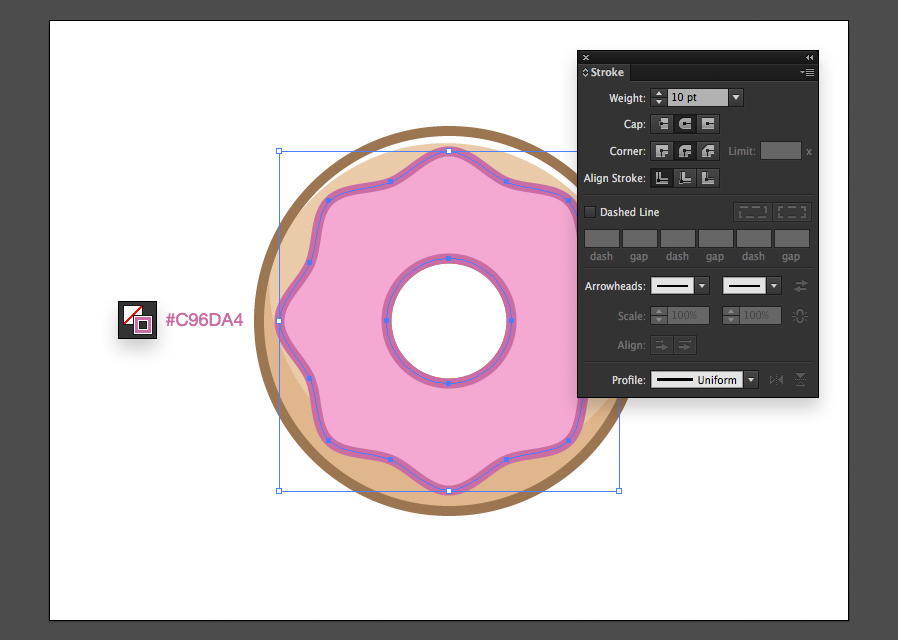The image size is (898, 640).
Task: Open start arrowhead dropdown
Action: click(702, 286)
